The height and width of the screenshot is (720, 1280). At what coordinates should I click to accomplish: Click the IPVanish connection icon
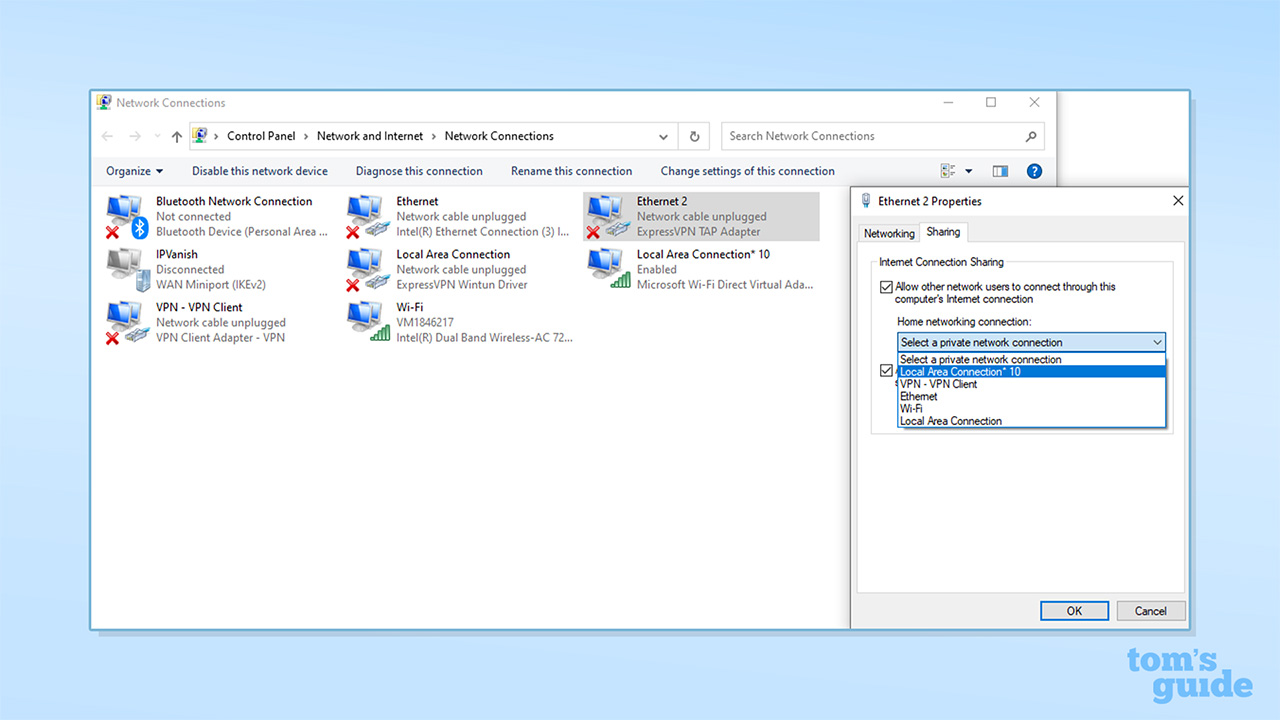(126, 269)
